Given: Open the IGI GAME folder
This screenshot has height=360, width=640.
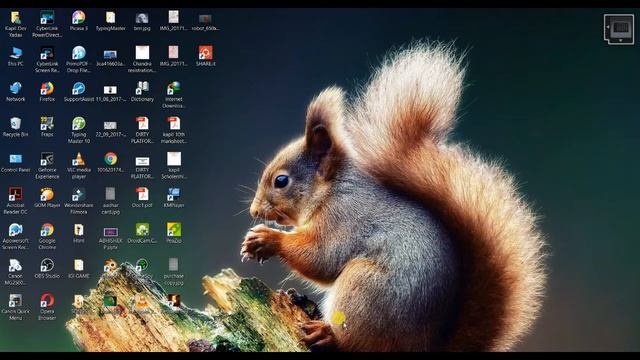Looking at the screenshot, I should 79,269.
